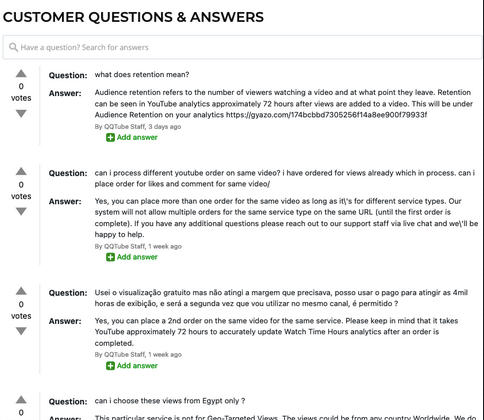
Task: Upvote the Egypt views question
Action: 21,399
